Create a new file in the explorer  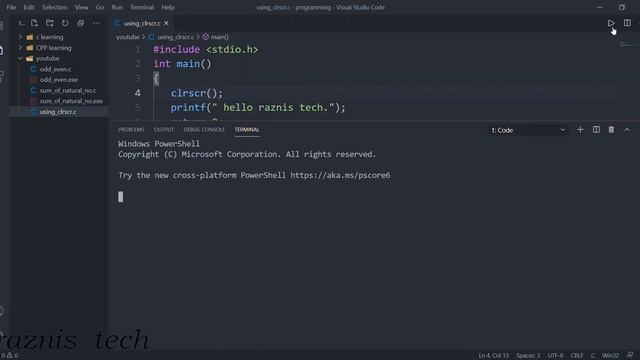[34, 23]
